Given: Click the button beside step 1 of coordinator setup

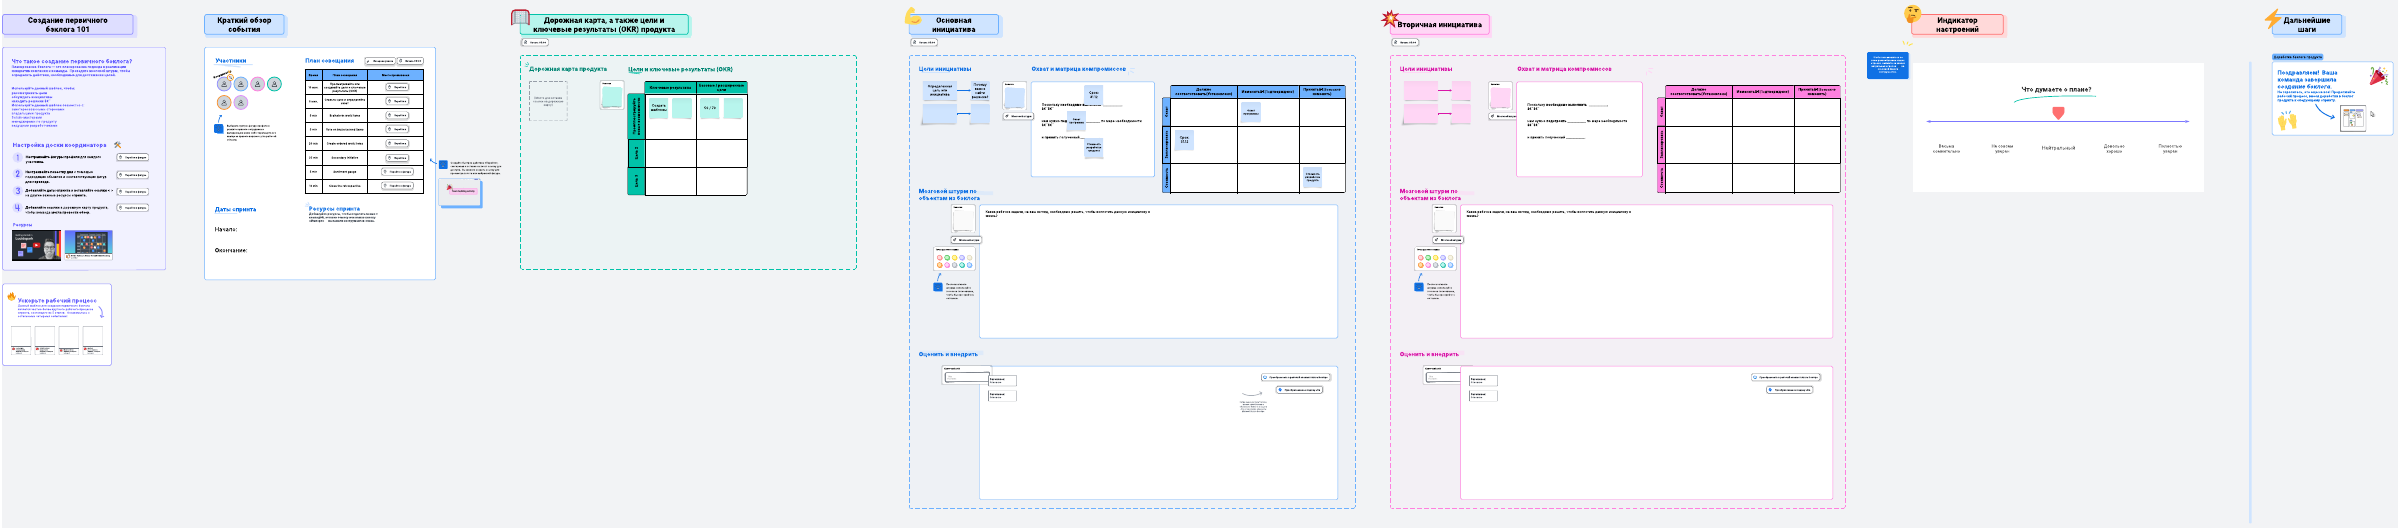Looking at the screenshot, I should (x=133, y=157).
